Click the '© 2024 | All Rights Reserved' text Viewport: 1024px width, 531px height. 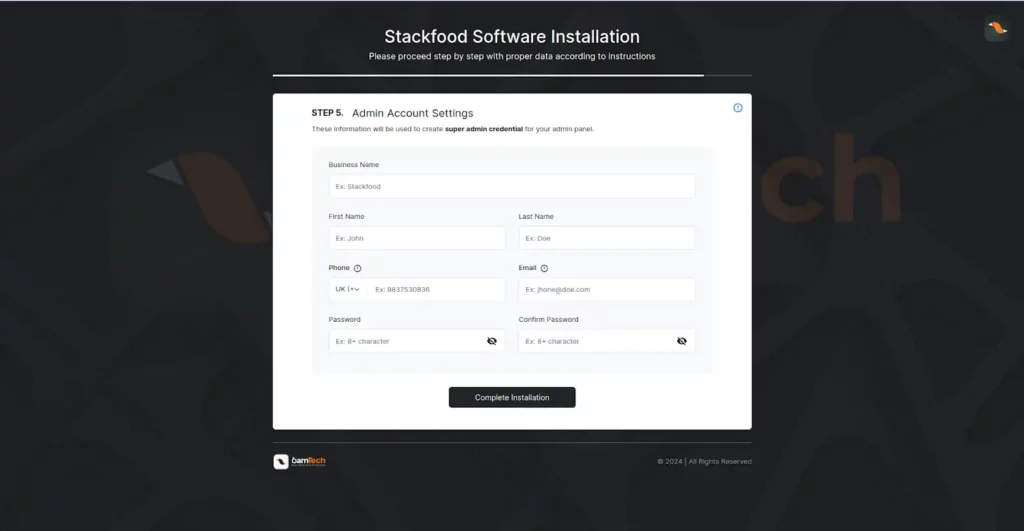point(704,461)
